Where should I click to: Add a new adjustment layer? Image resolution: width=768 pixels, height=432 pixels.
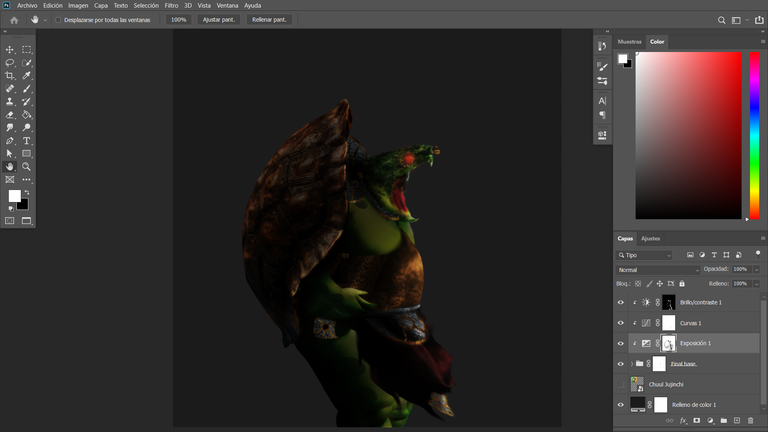coord(710,420)
